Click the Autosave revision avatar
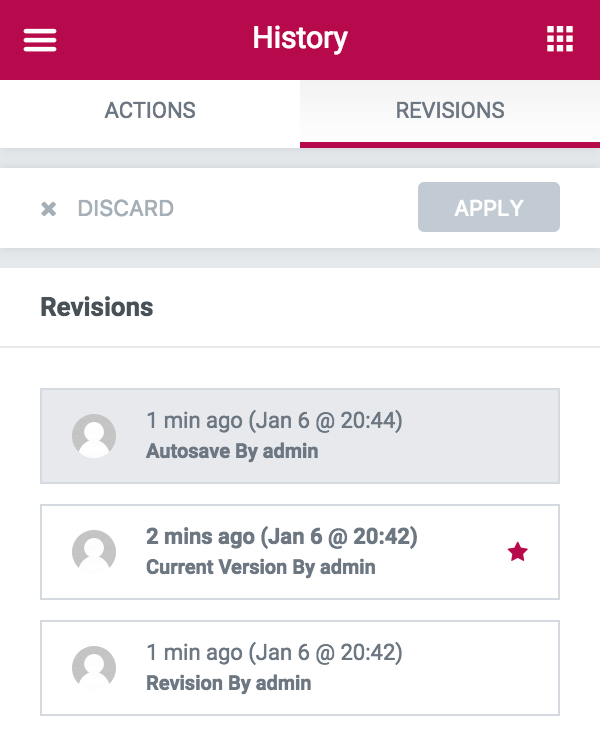The width and height of the screenshot is (600, 756). point(94,436)
